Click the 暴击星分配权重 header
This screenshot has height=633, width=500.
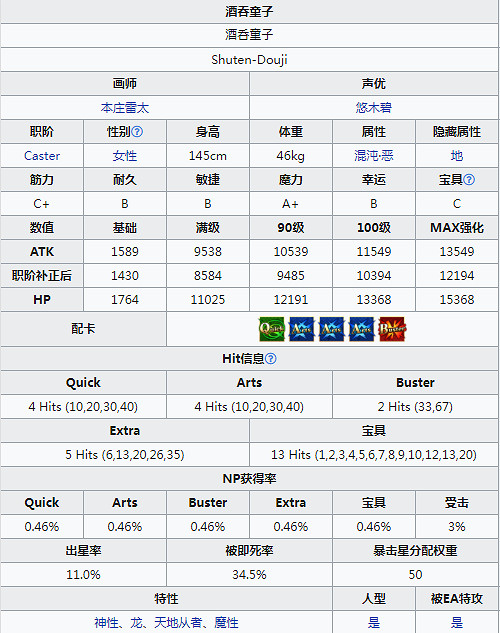pyautogui.click(x=415, y=551)
